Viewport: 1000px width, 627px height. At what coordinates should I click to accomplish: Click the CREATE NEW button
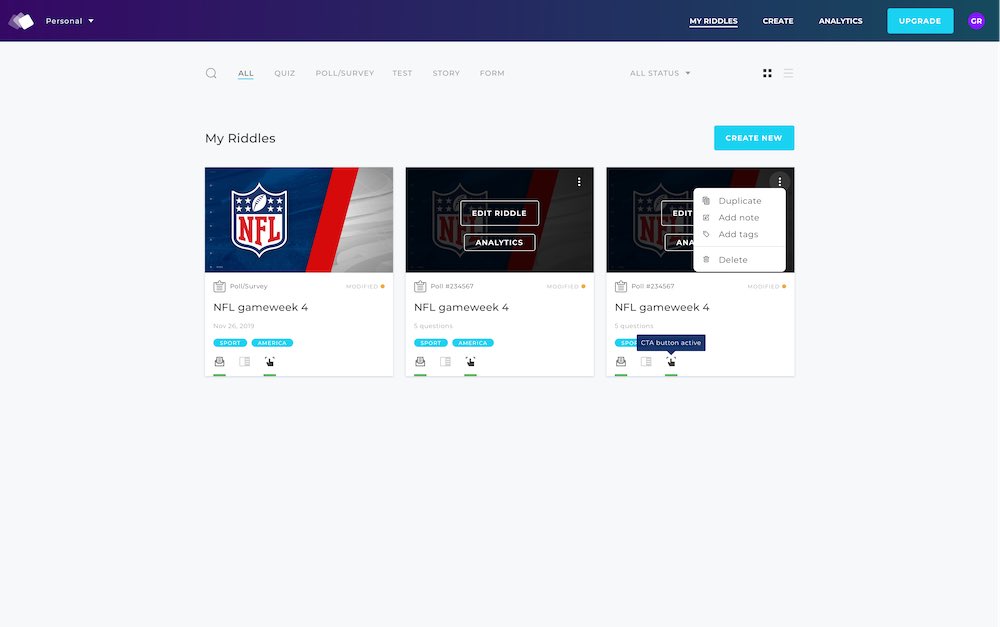(x=754, y=138)
